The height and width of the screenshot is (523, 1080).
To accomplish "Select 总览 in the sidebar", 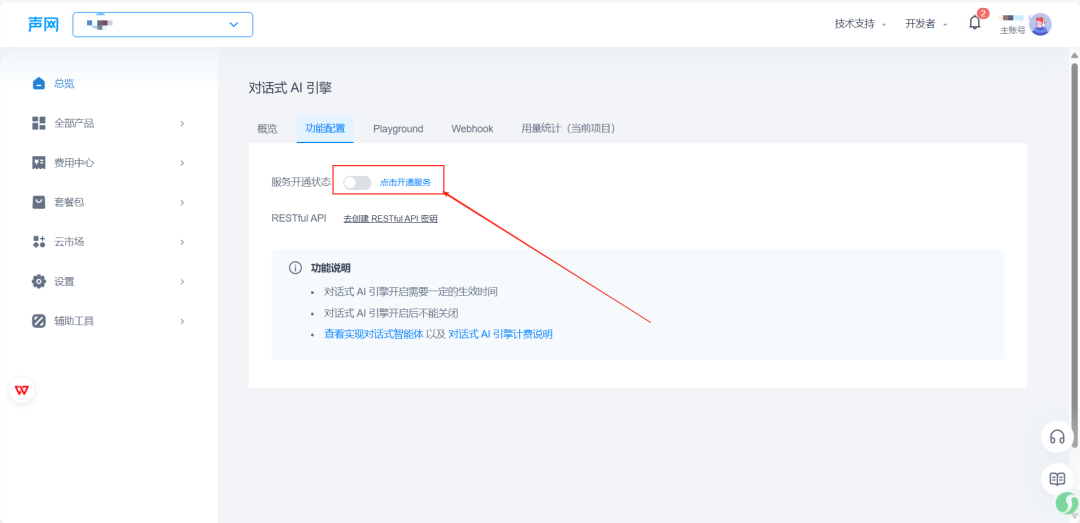I will (64, 83).
